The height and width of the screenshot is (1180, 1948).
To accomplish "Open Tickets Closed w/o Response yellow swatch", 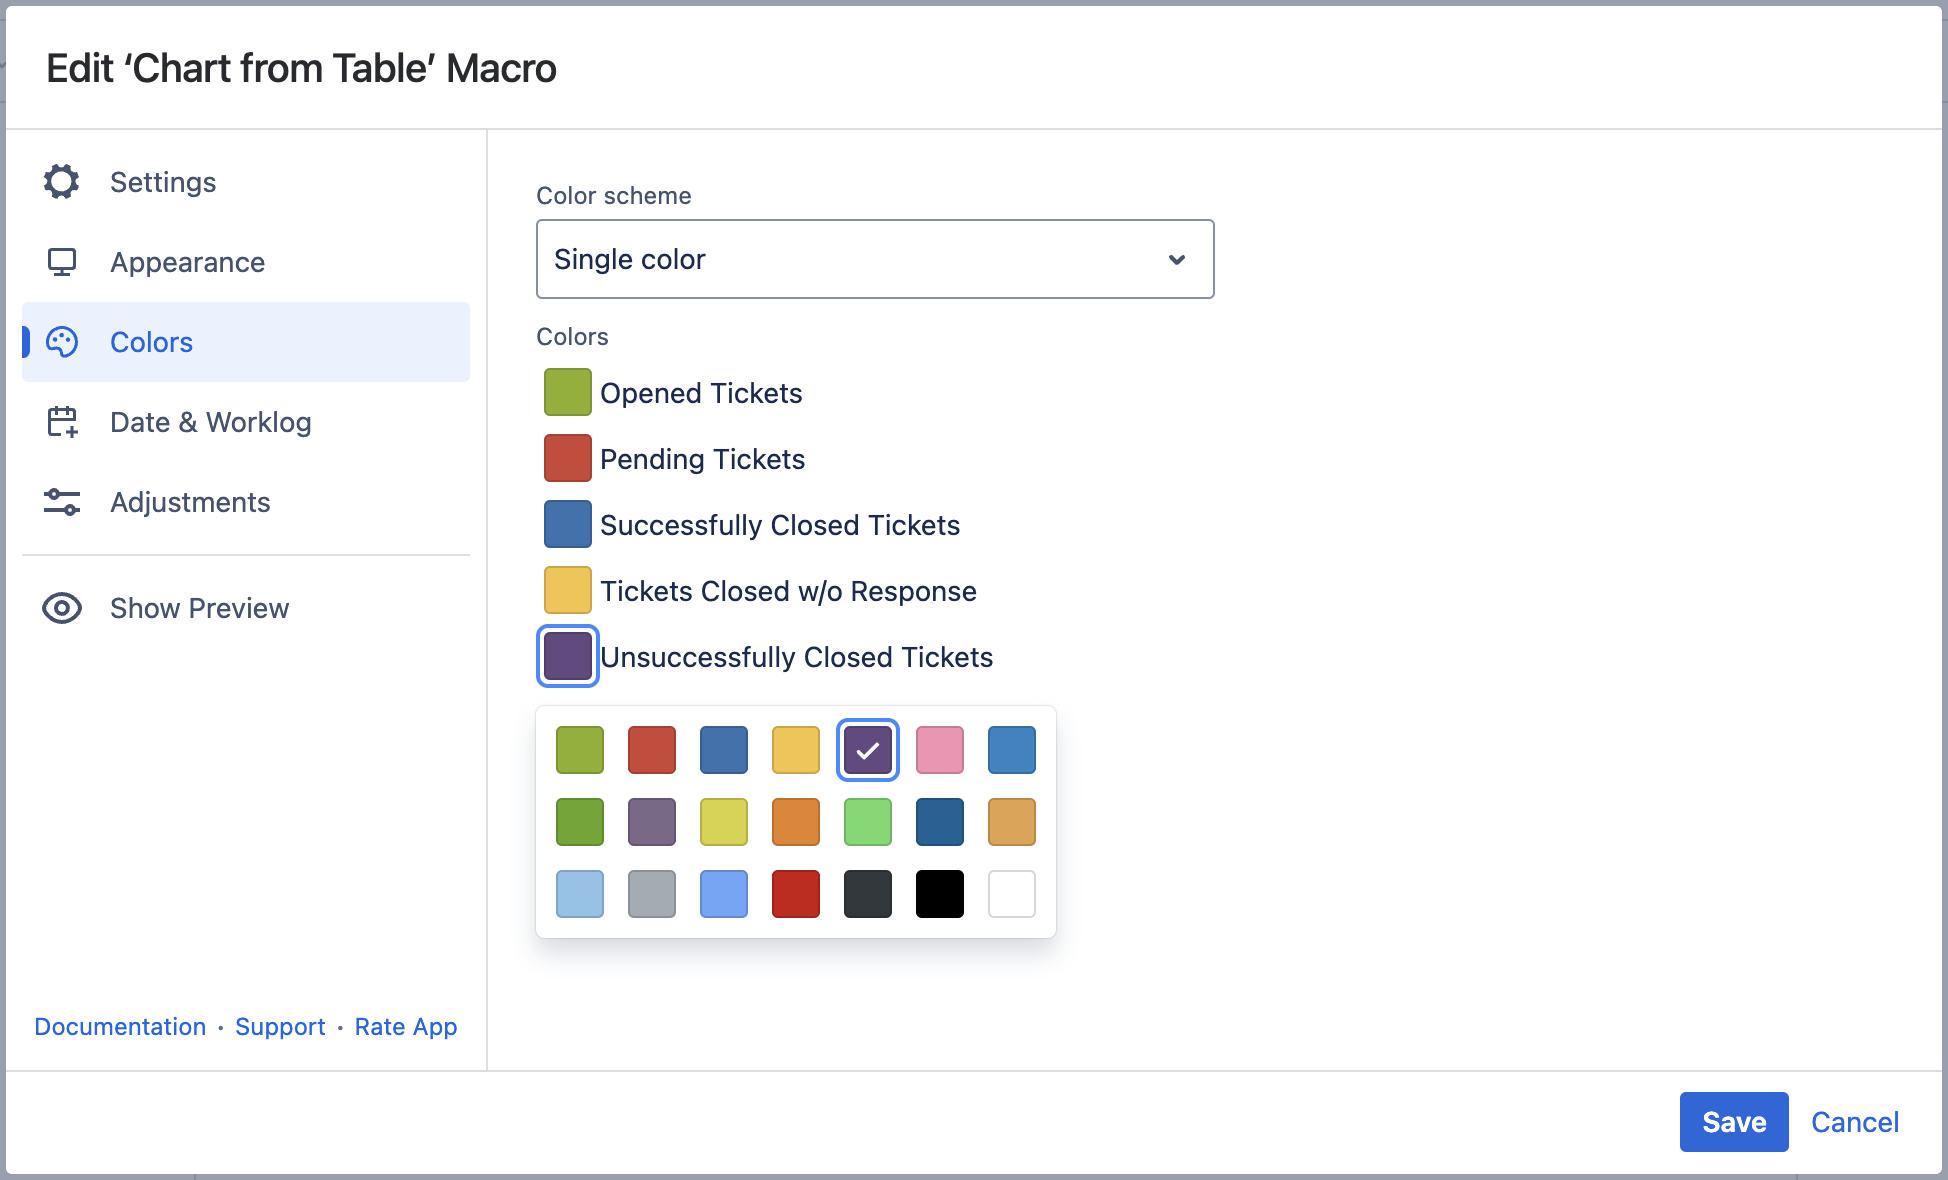I will click(567, 590).
